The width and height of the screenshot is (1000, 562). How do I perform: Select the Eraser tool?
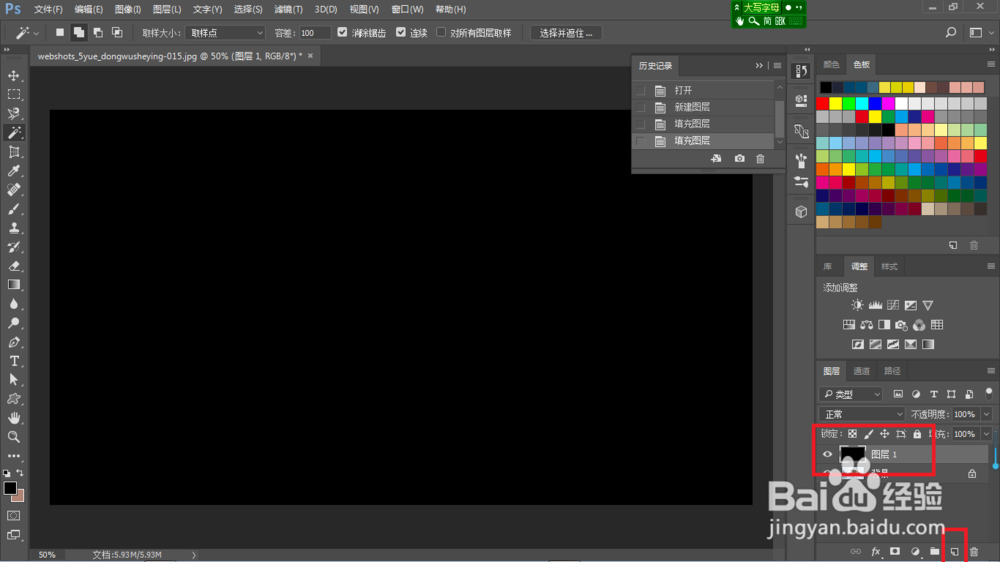tap(13, 266)
